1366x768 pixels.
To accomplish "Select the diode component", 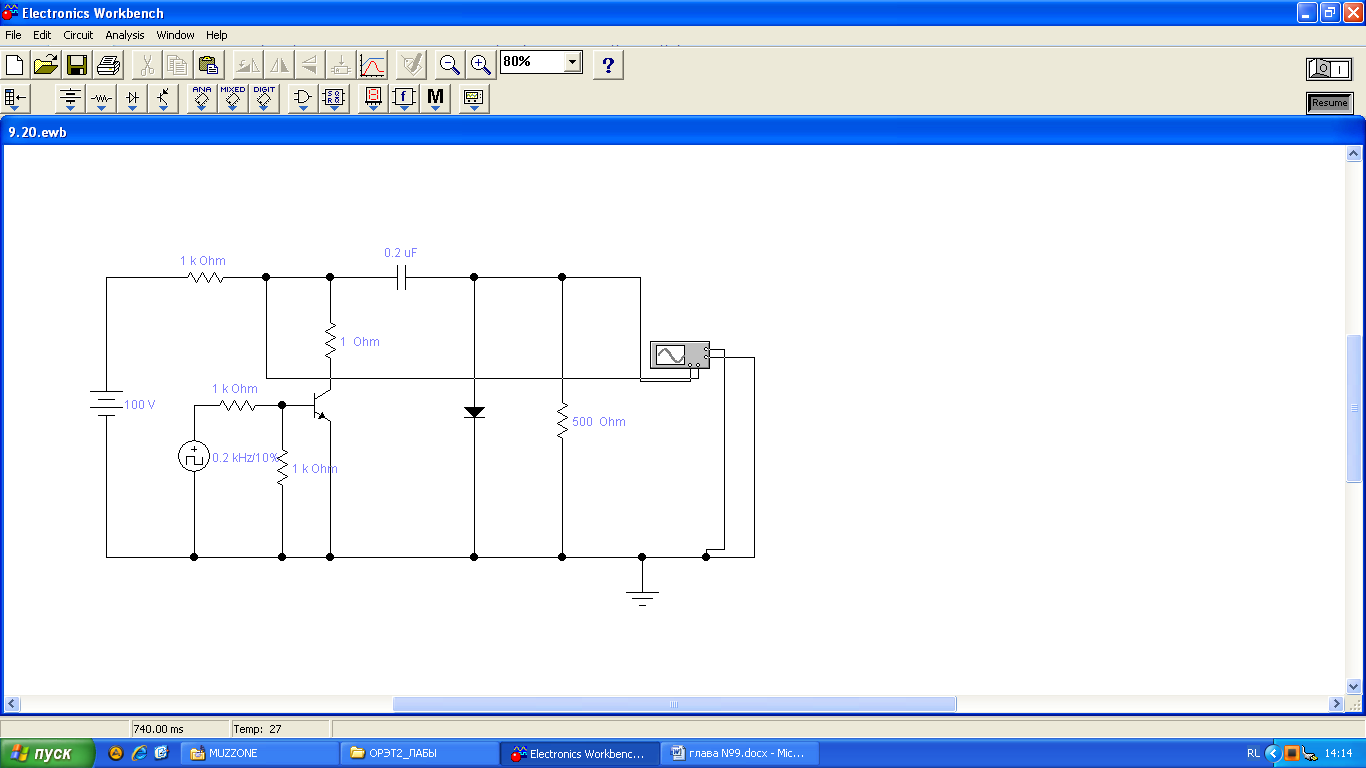I will coord(474,412).
